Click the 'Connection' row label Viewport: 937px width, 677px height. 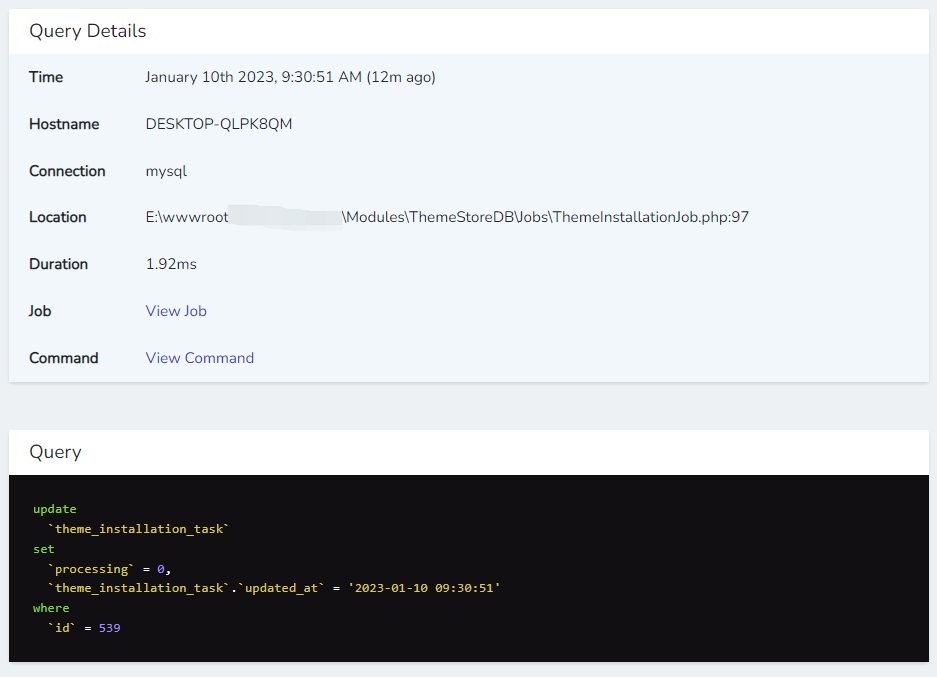tap(67, 171)
